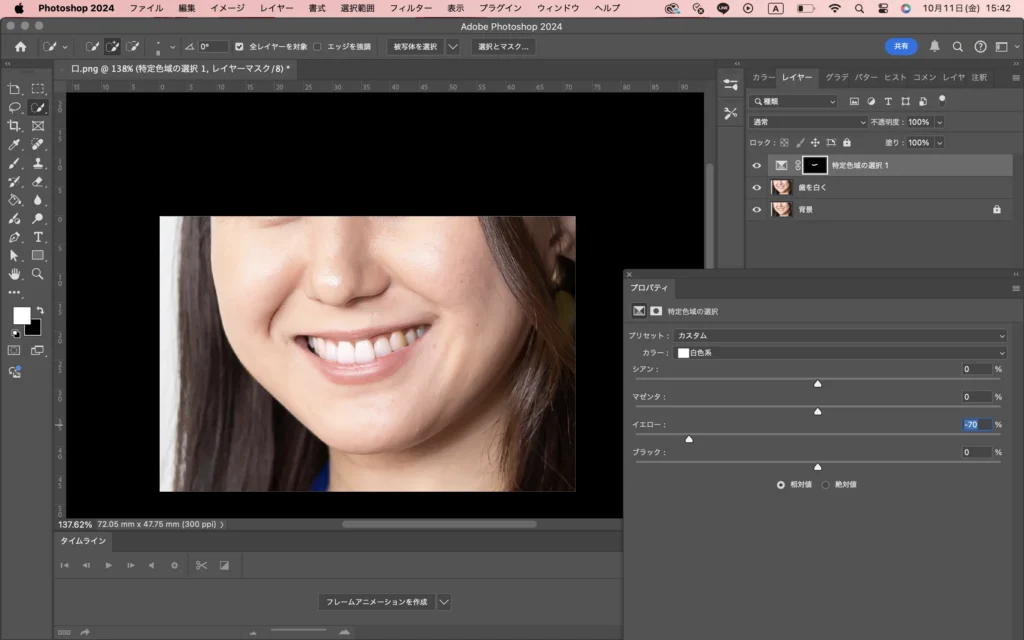
Task: Select the Eraser tool
Action: click(38, 182)
